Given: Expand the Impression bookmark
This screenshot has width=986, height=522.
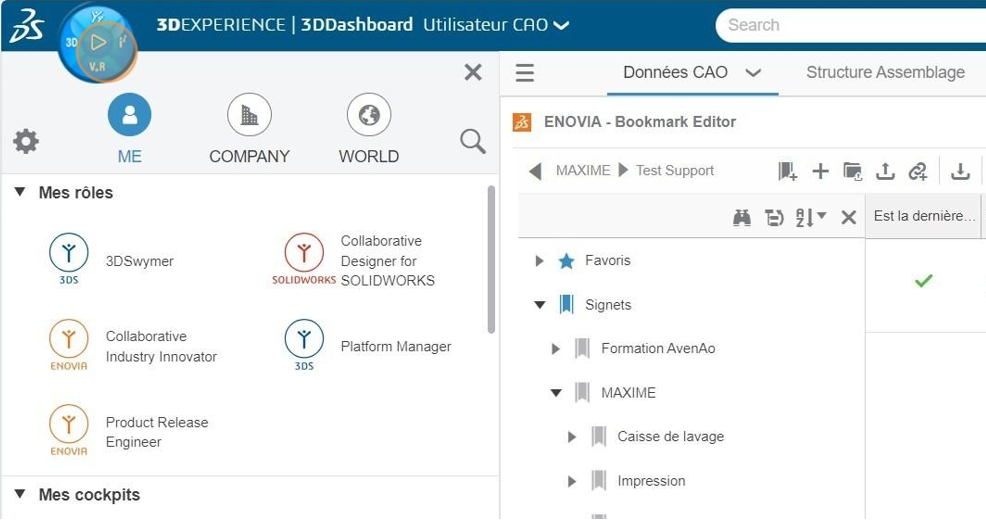Looking at the screenshot, I should pos(571,481).
